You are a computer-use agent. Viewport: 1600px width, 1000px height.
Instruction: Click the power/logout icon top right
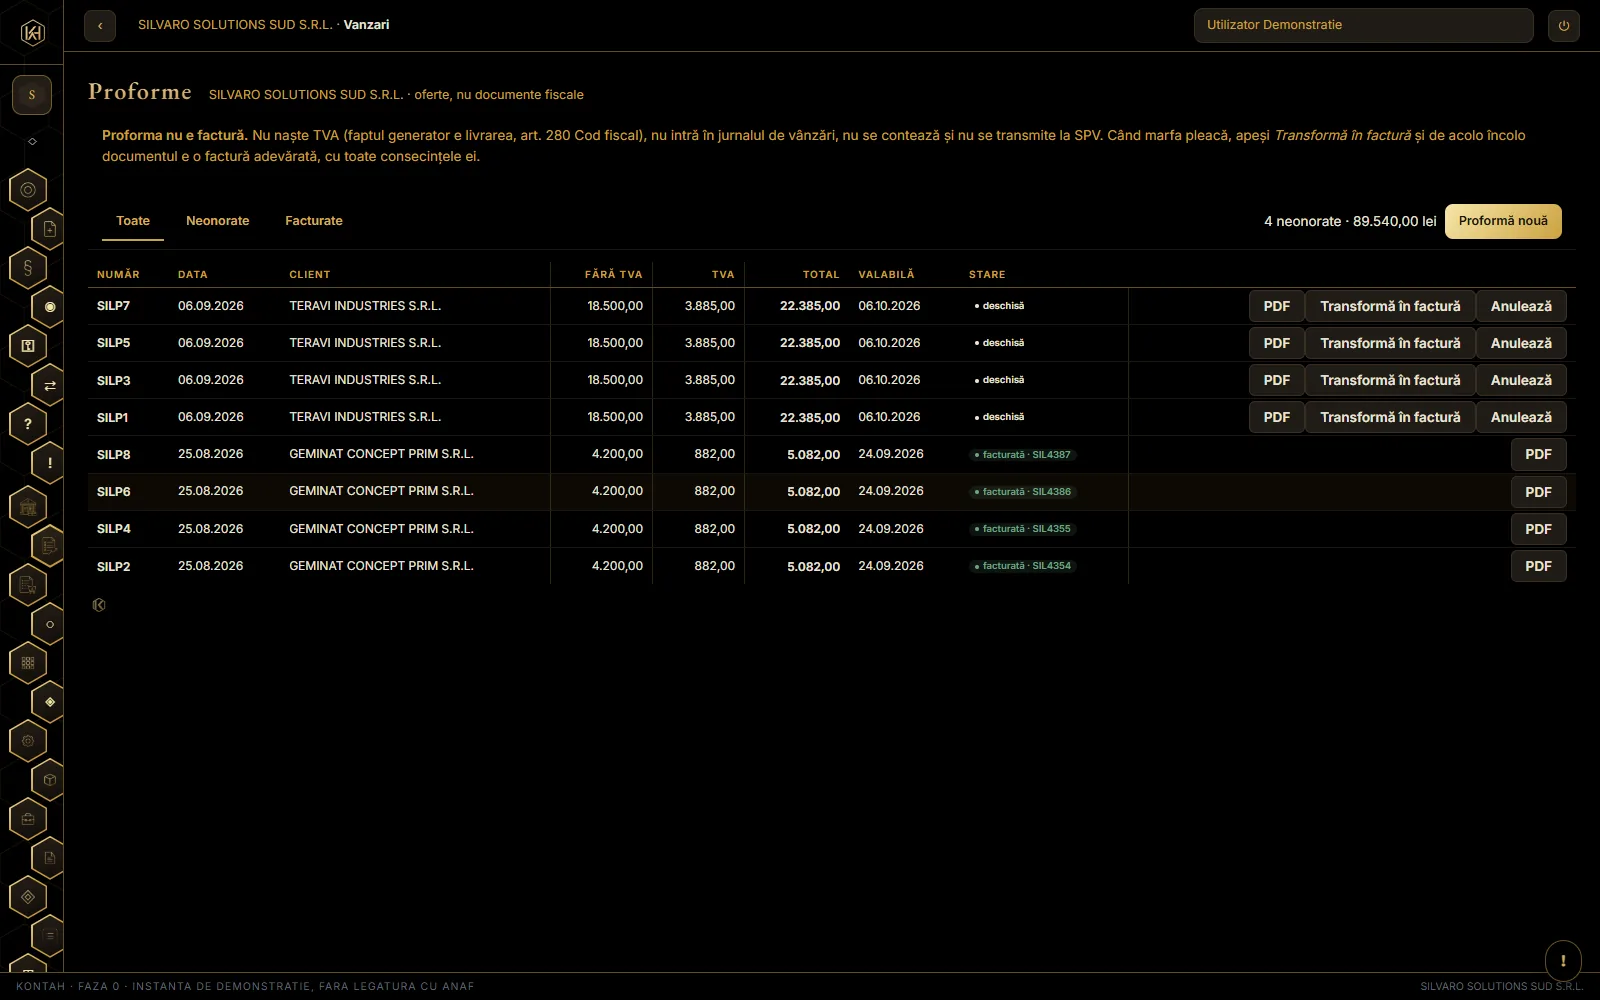click(1564, 26)
